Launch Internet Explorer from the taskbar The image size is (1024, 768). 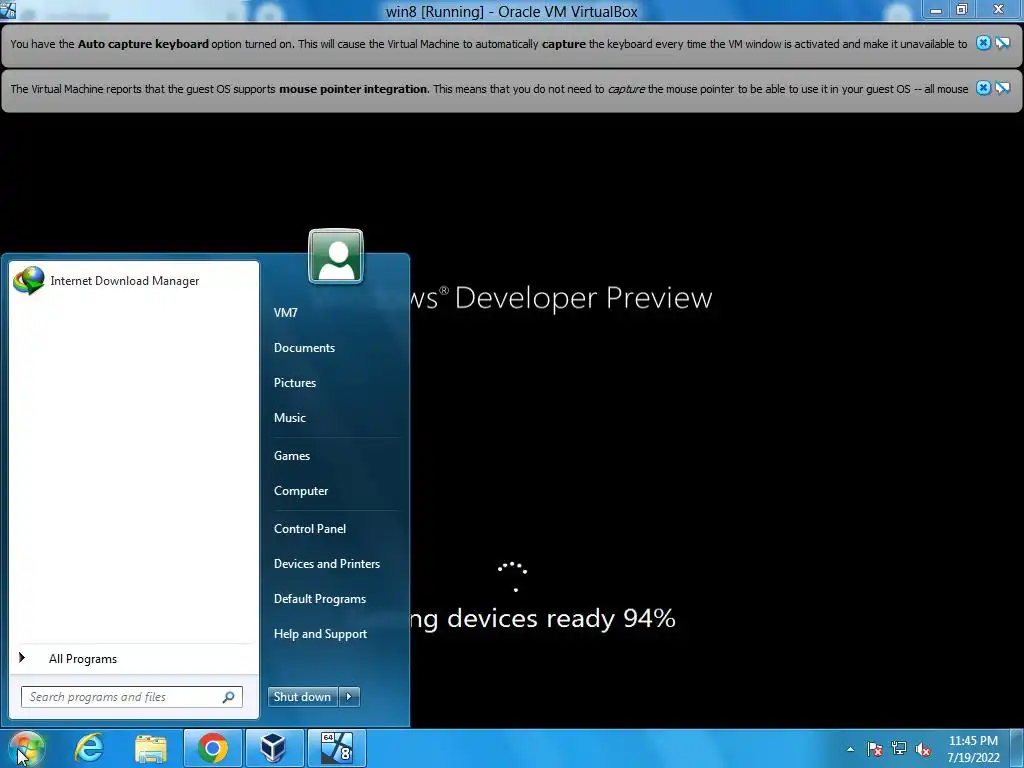[89, 748]
